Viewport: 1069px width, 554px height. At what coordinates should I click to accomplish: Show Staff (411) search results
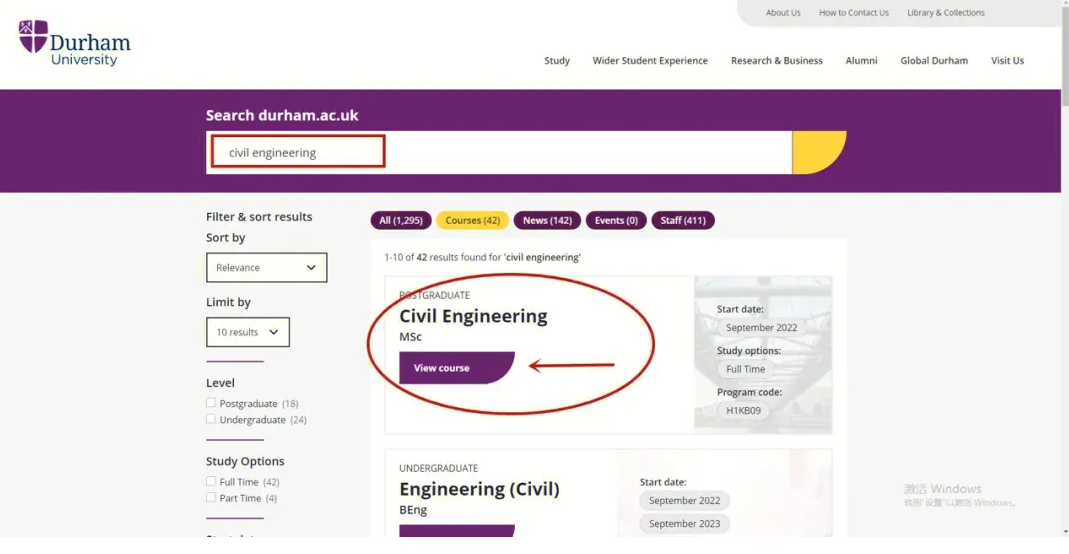tap(682, 220)
